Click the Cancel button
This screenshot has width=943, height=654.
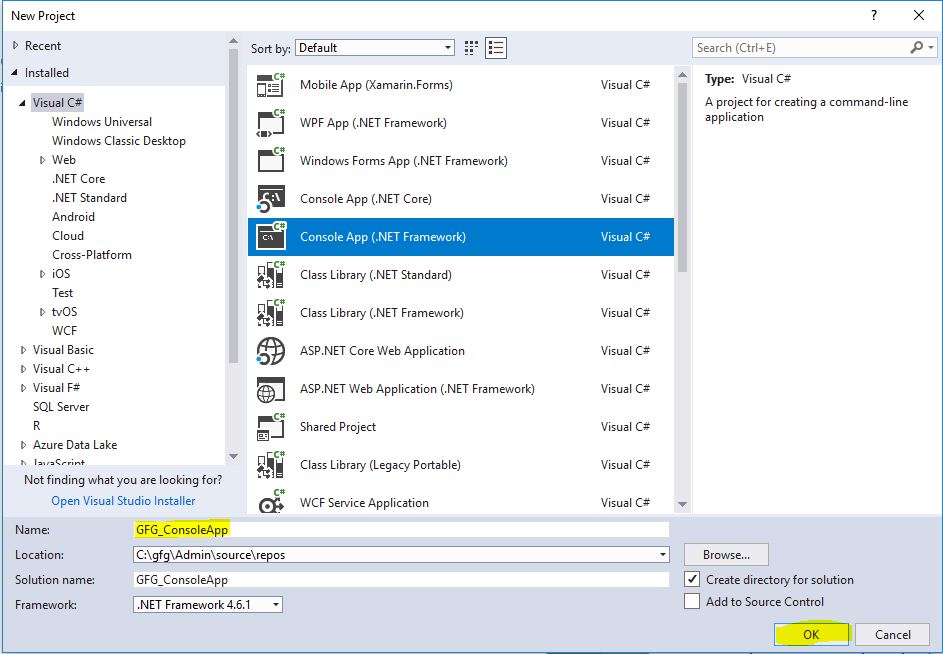pyautogui.click(x=892, y=634)
